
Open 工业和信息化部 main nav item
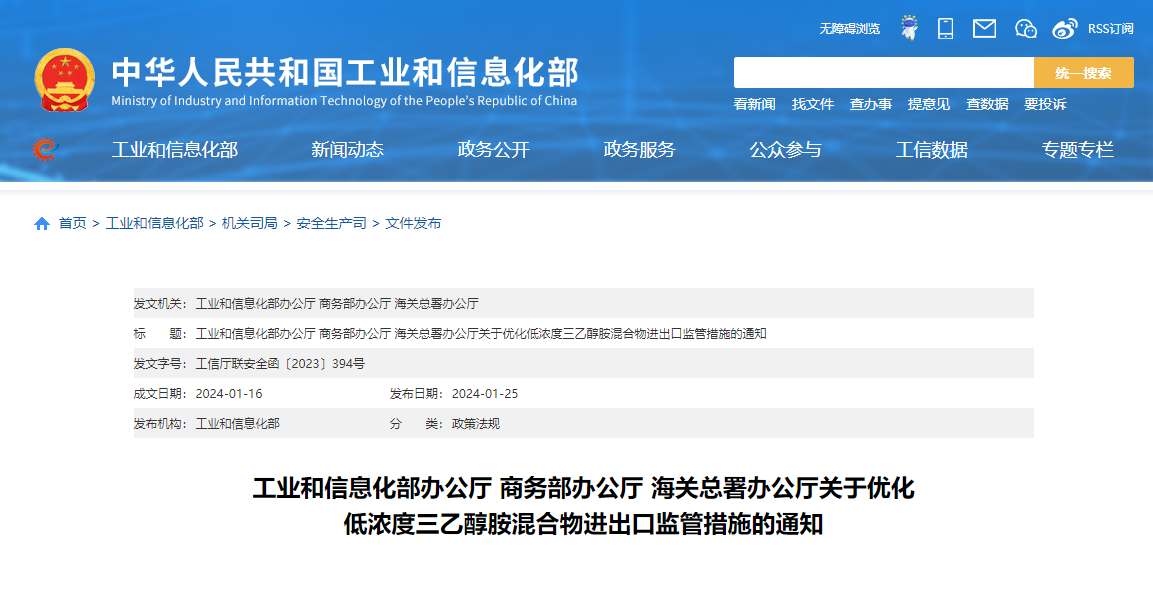(x=175, y=150)
